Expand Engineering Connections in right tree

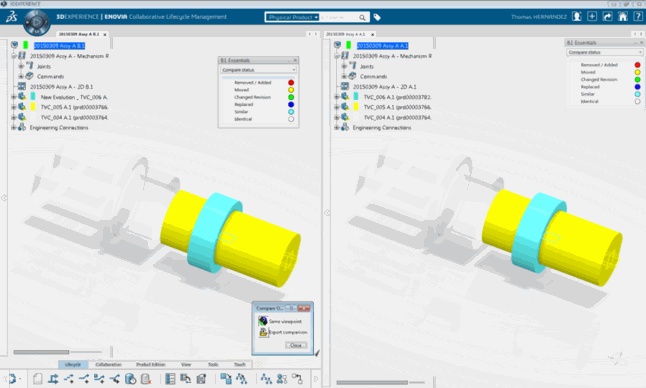tap(337, 127)
